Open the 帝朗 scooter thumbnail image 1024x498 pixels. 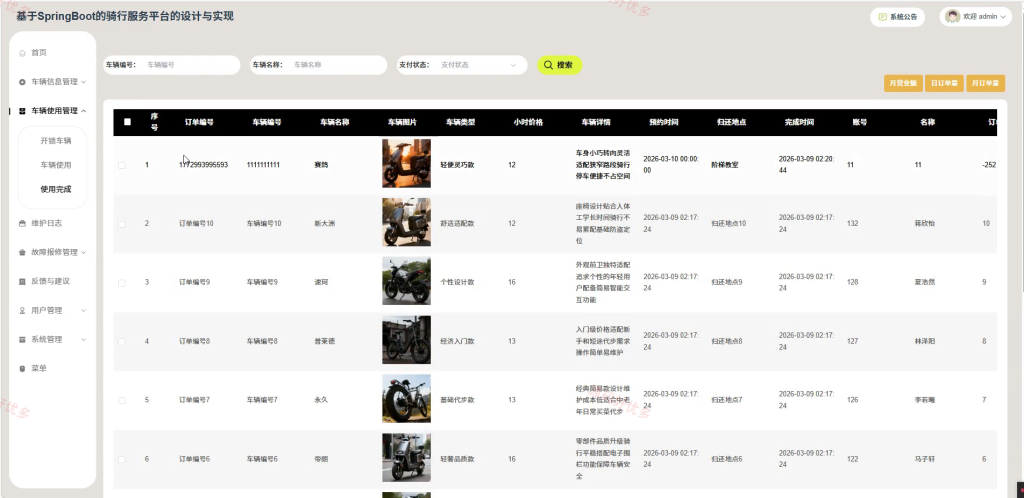click(406, 458)
